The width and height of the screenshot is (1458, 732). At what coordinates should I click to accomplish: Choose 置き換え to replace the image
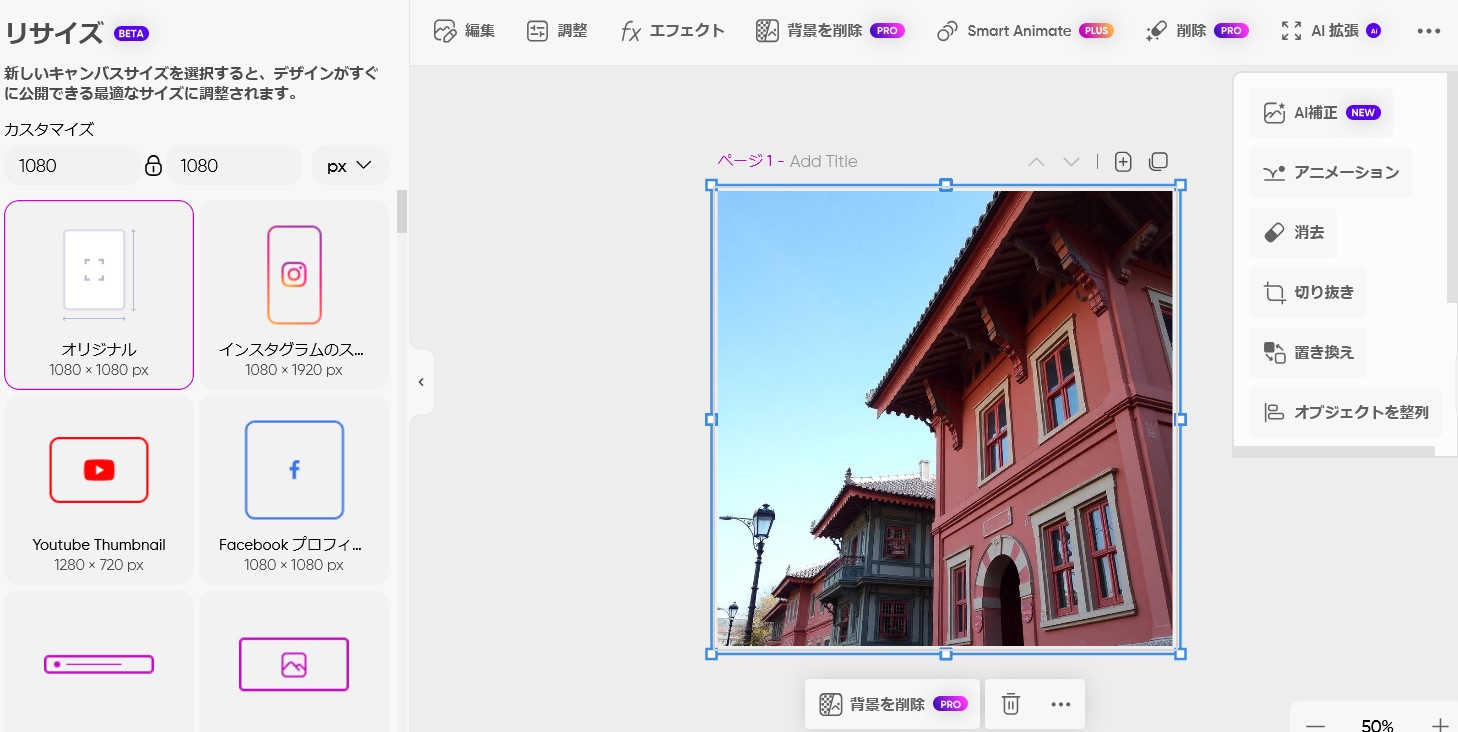click(1308, 353)
